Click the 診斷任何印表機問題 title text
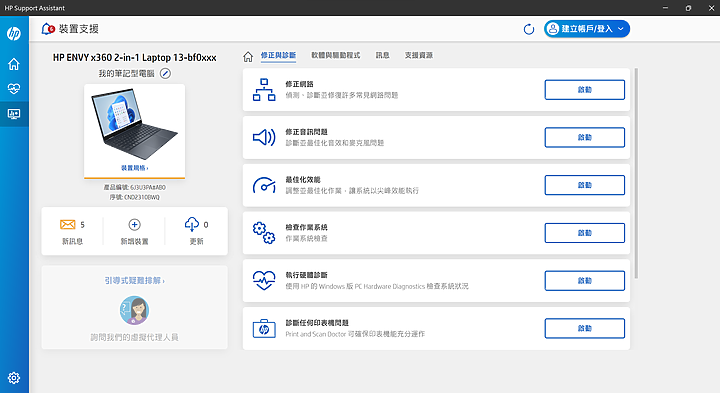720x393 pixels. [317, 323]
